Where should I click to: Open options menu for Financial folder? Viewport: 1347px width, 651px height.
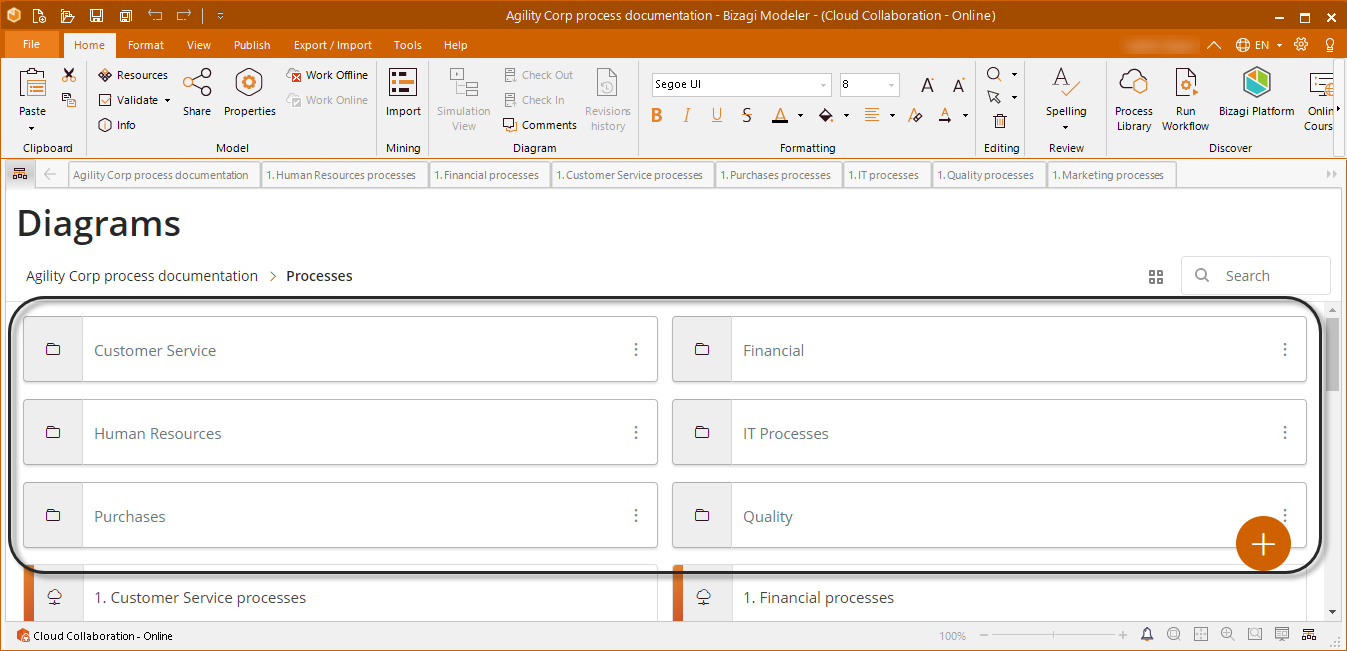[x=1285, y=349]
